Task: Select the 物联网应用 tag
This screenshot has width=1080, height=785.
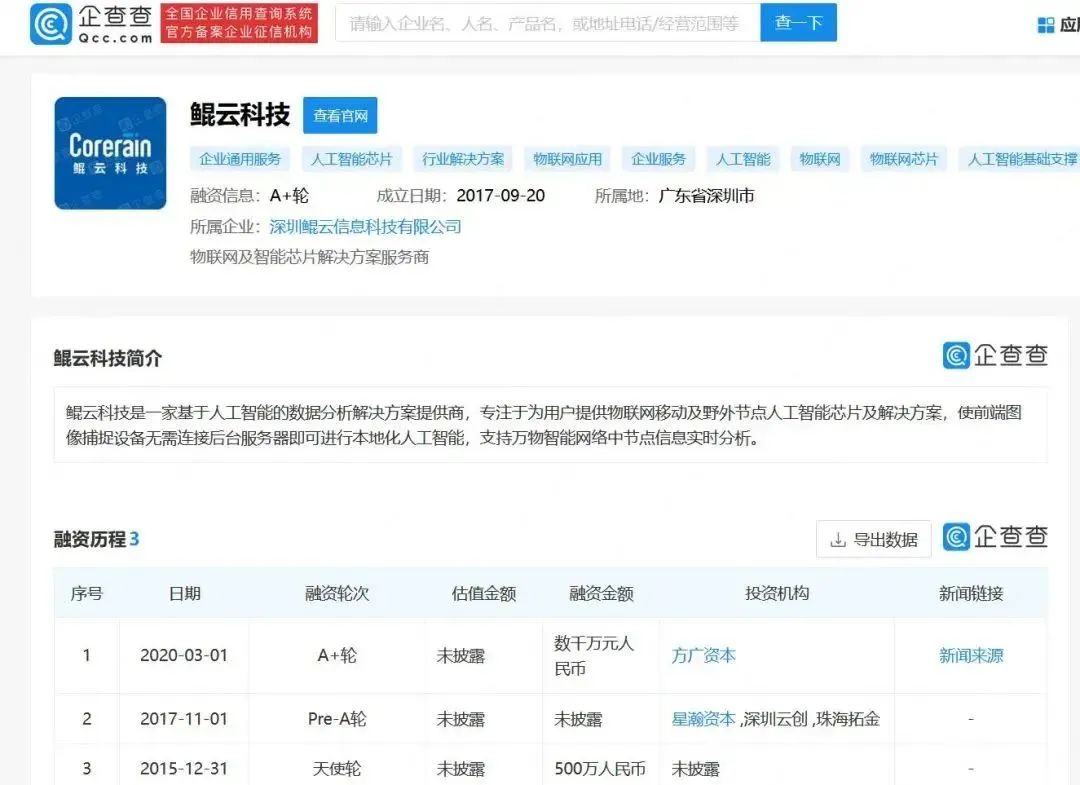Action: (567, 158)
